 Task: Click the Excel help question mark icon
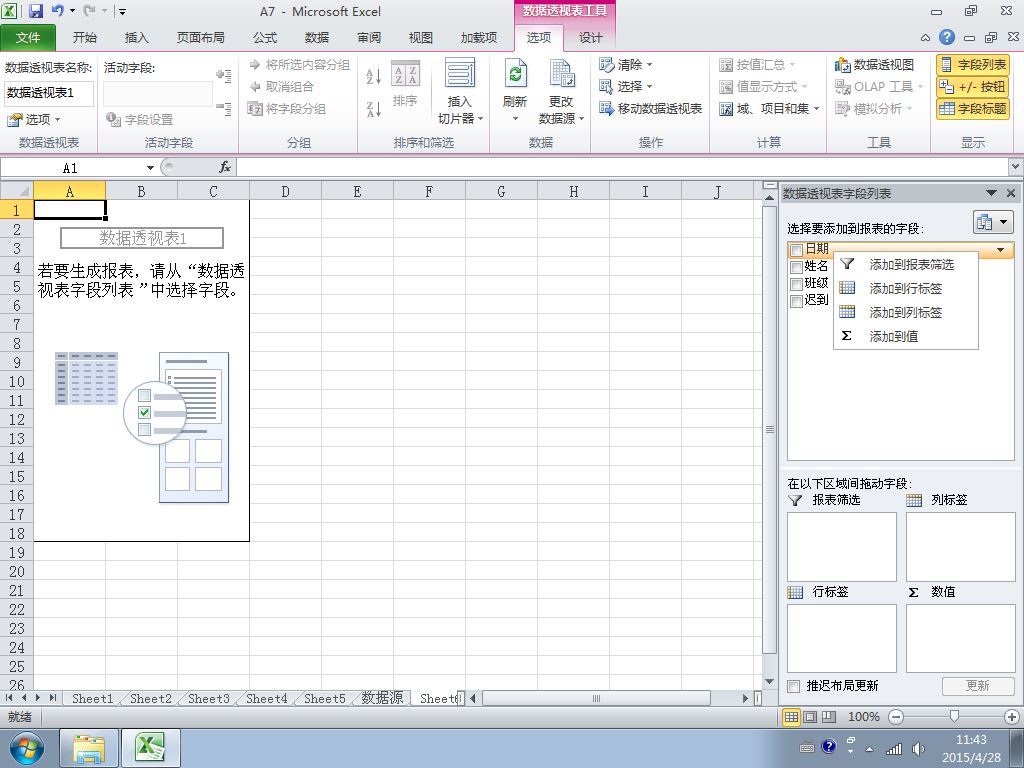point(946,37)
